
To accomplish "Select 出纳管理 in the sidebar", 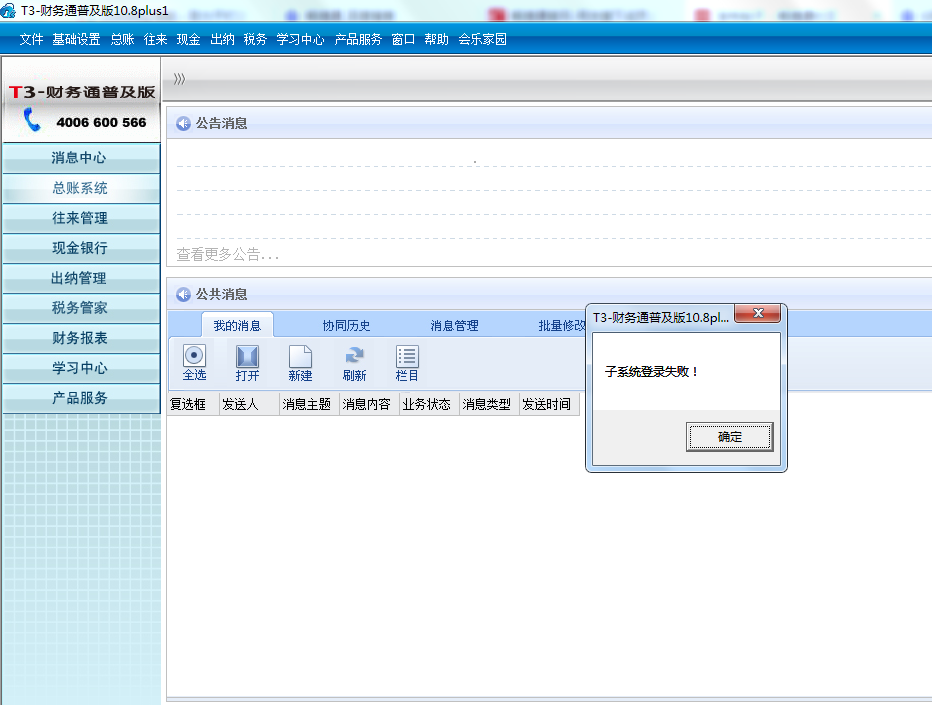I will pyautogui.click(x=81, y=278).
